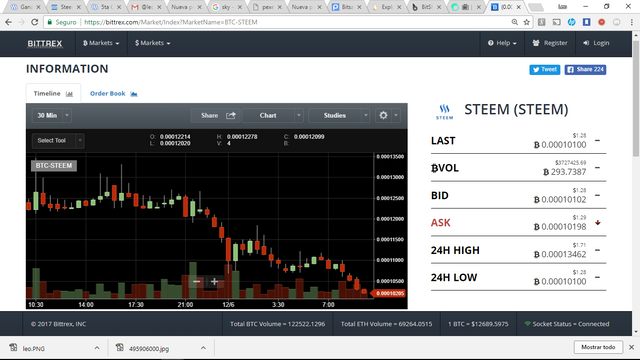640x360 pixels.
Task: Click the Tweet button
Action: [544, 69]
